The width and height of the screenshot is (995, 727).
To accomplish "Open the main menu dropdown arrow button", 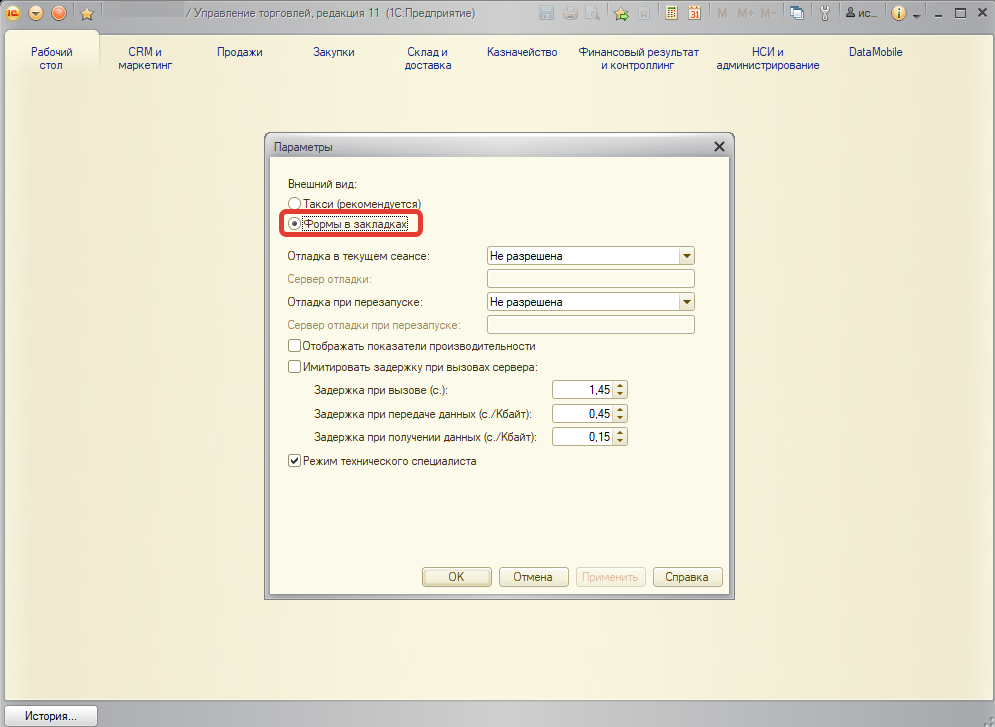I will click(x=36, y=13).
